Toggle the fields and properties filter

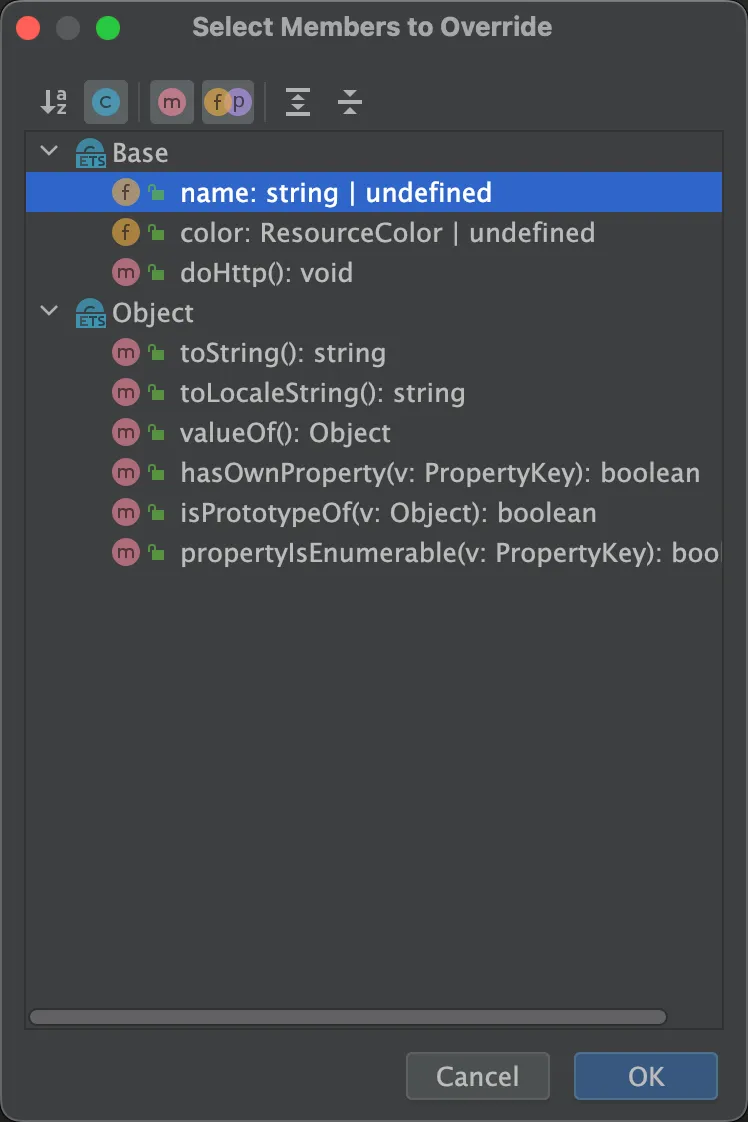click(x=228, y=102)
